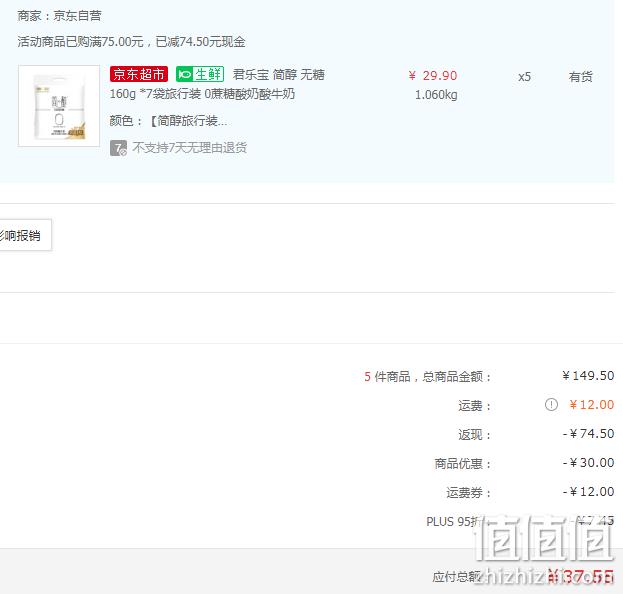The width and height of the screenshot is (623, 594).
Task: Open the shipping fee info icon
Action: coord(551,405)
